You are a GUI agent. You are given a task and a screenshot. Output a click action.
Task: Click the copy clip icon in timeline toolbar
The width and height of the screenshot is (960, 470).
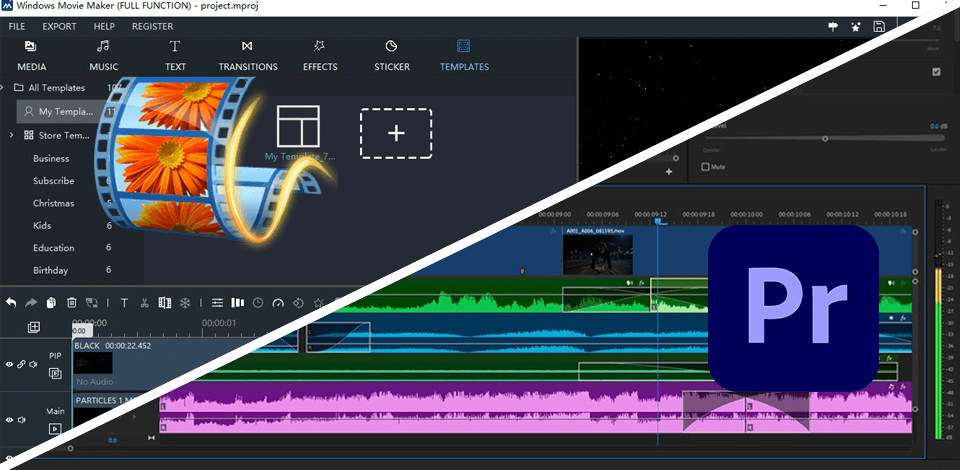click(51, 302)
